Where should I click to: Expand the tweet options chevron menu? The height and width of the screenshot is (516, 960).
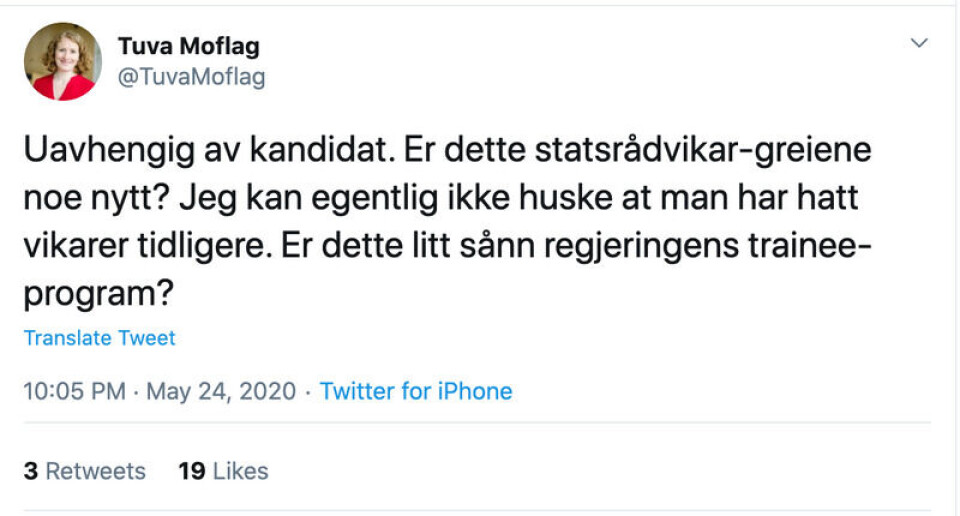pos(919,43)
